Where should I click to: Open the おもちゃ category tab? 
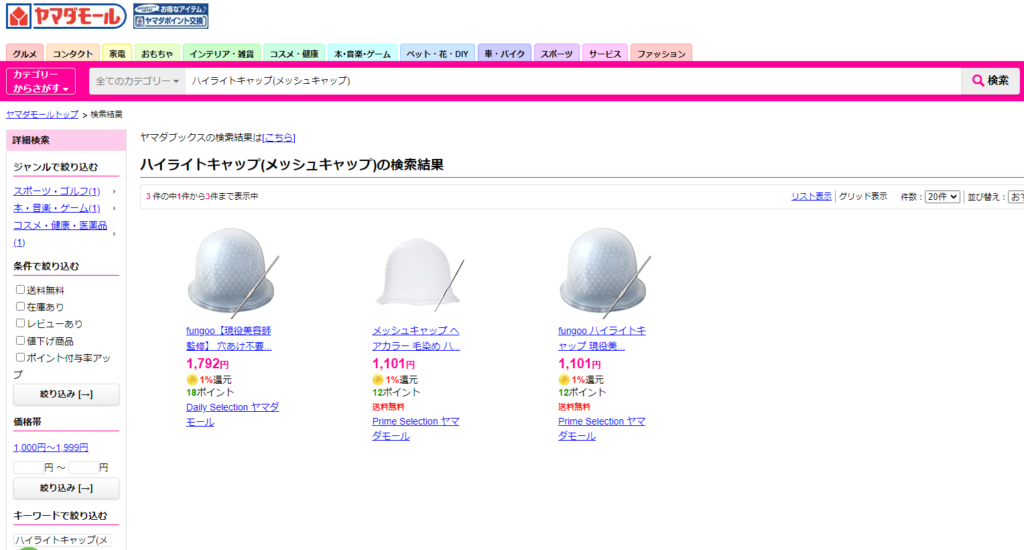coord(157,54)
